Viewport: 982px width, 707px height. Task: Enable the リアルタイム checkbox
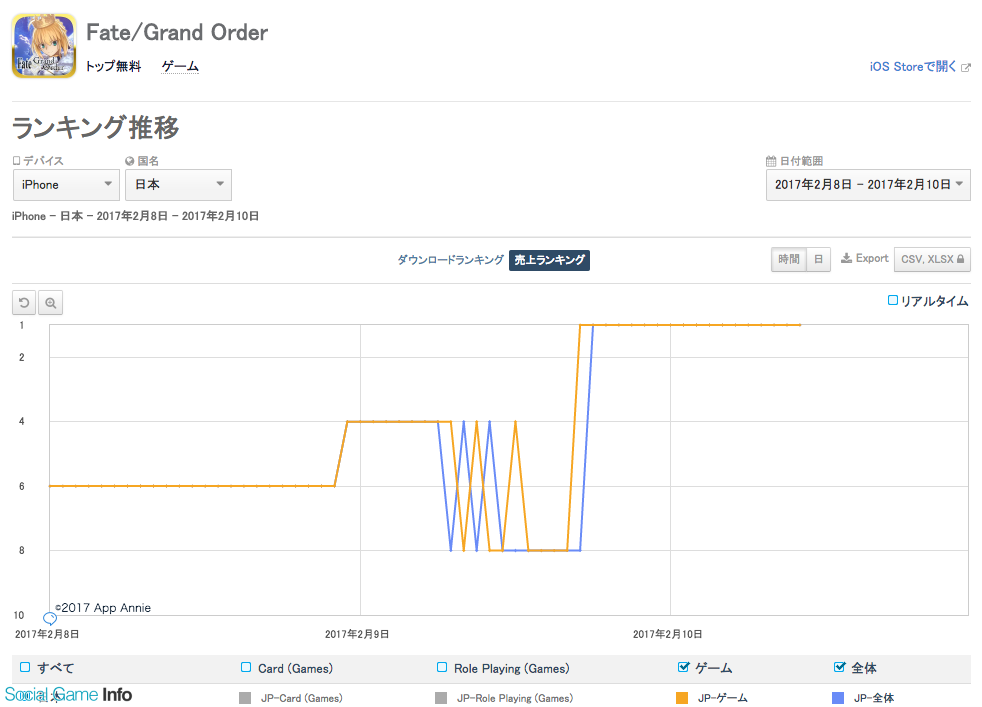pos(893,301)
